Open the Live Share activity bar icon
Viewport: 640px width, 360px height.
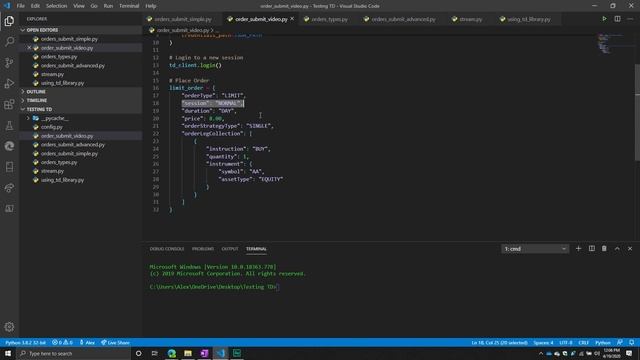[x=9, y=188]
